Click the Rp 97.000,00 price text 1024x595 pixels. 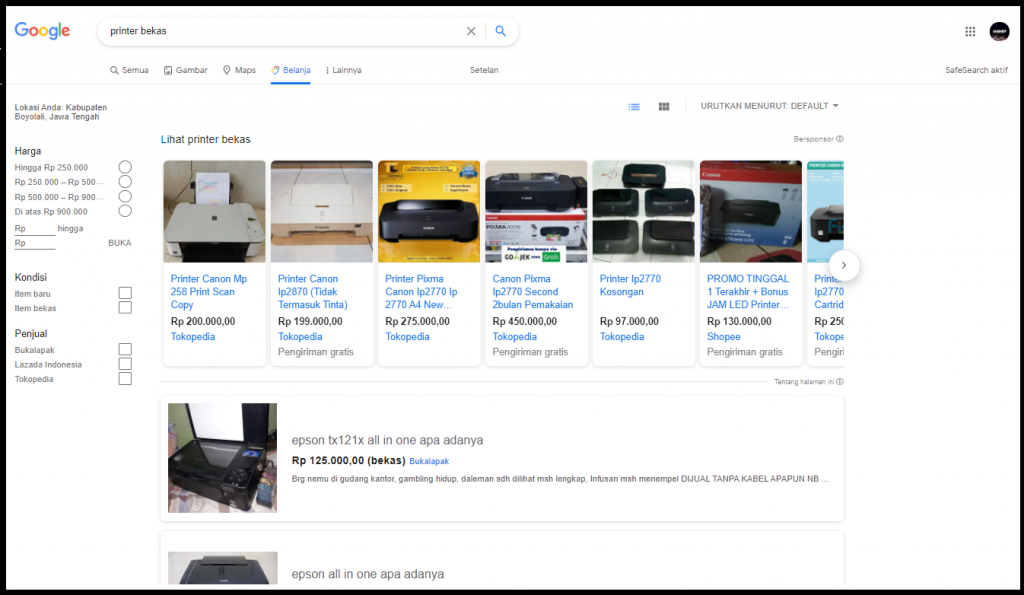coord(630,321)
